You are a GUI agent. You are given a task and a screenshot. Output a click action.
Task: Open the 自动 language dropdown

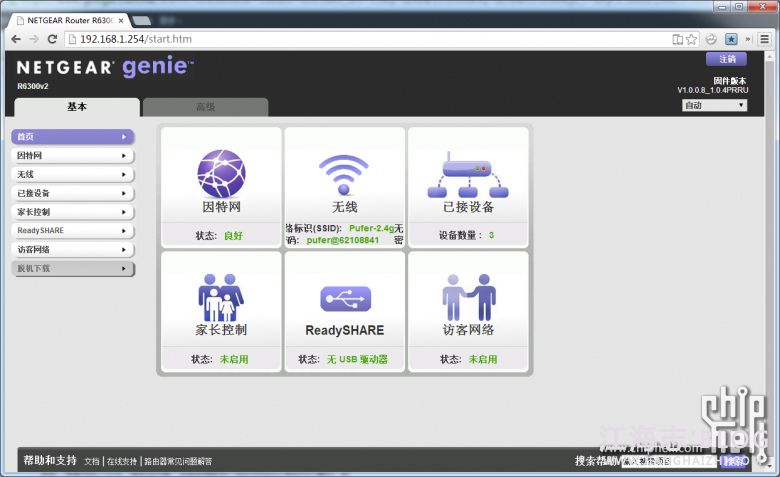click(714, 105)
